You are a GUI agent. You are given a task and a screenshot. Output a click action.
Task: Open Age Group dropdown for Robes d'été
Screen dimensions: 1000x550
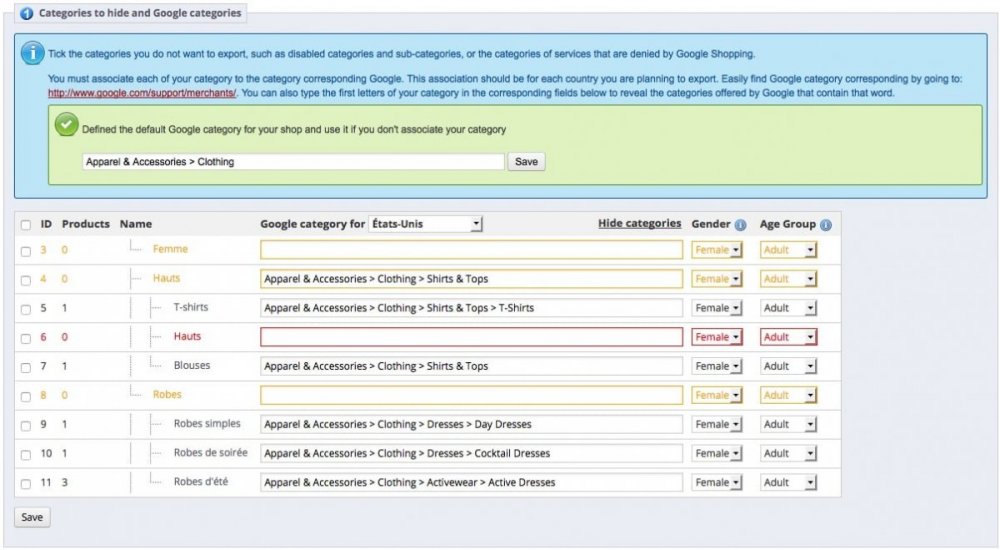click(788, 483)
